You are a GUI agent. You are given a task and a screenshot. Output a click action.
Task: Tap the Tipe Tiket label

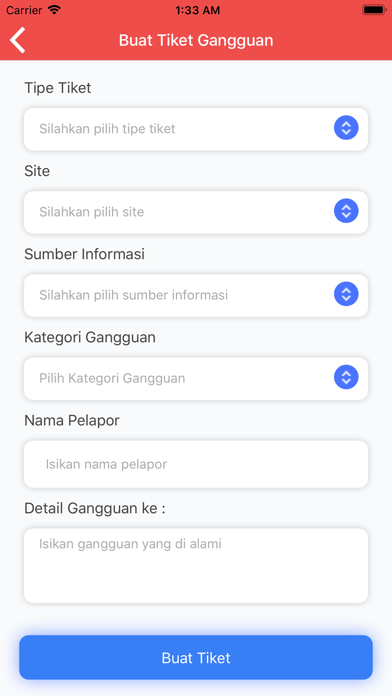click(58, 88)
